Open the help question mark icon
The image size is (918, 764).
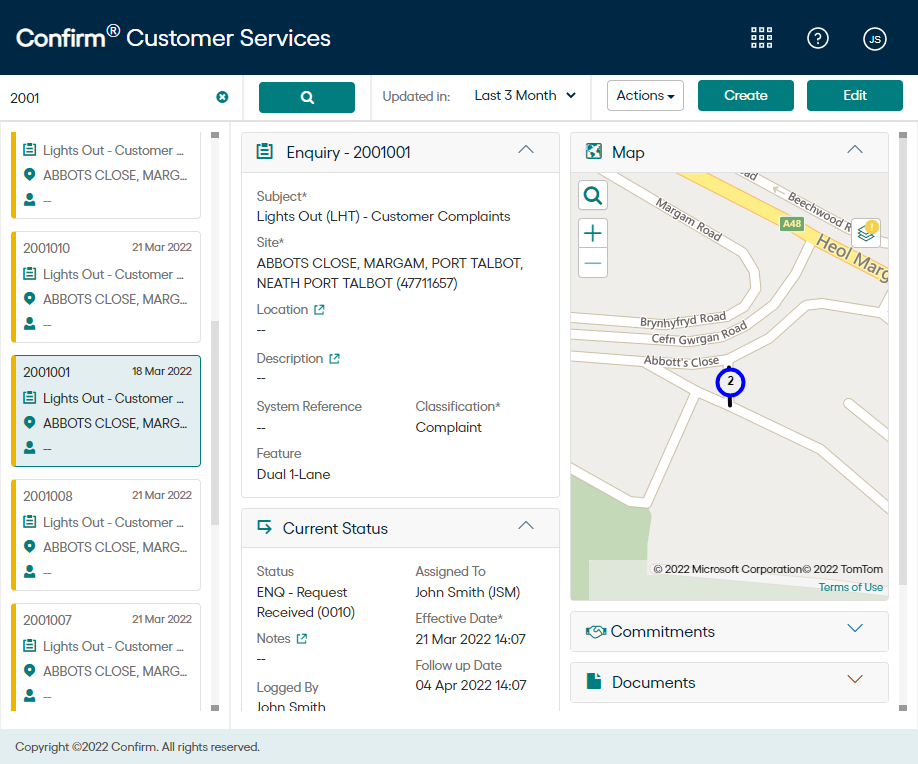[817, 39]
